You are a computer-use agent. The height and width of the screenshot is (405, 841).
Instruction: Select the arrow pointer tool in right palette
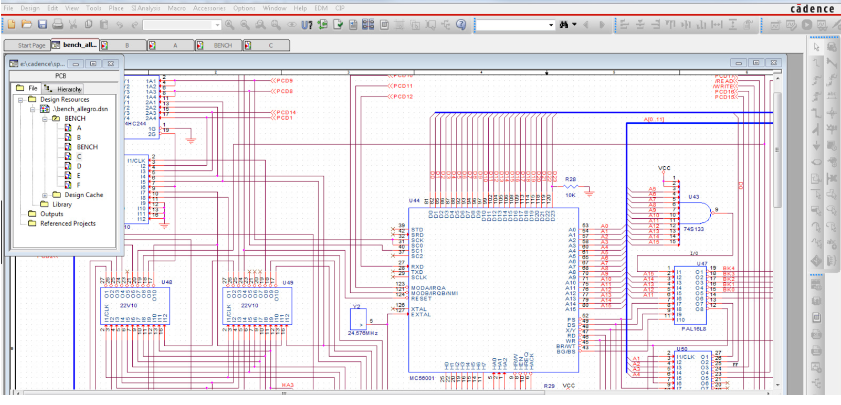tap(817, 47)
